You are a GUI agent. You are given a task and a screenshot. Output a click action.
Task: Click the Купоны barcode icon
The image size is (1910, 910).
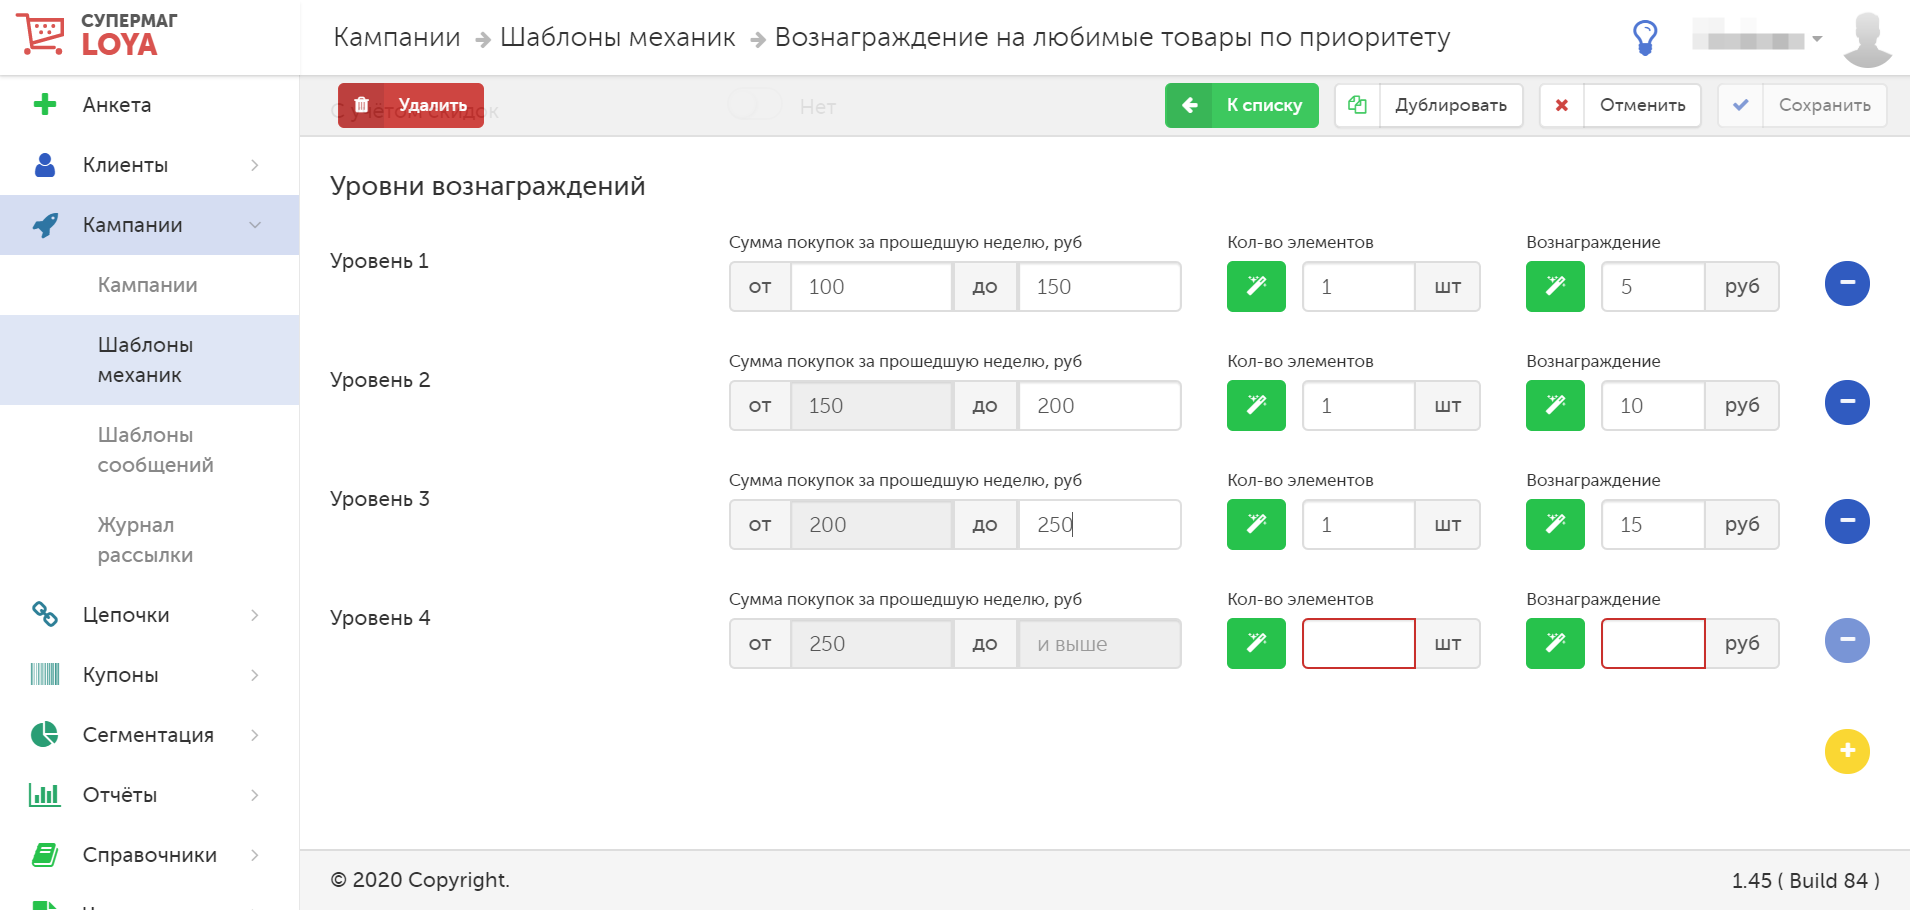(x=45, y=674)
